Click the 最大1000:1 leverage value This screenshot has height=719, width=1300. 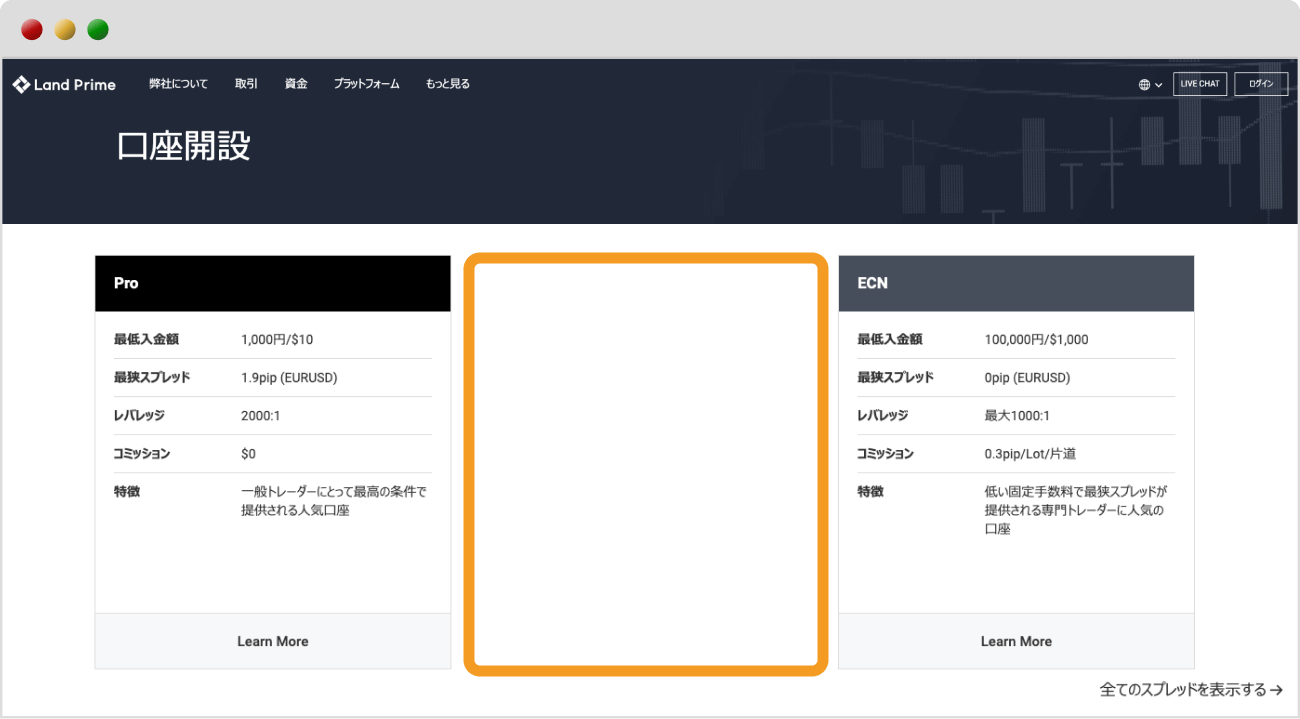(1017, 416)
